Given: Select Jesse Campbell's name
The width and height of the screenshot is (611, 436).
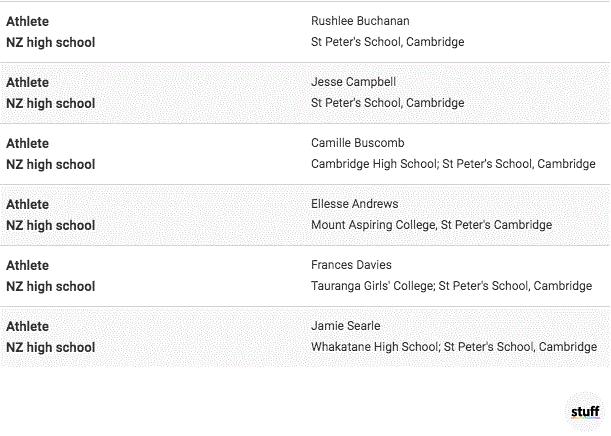Looking at the screenshot, I should [x=353, y=82].
